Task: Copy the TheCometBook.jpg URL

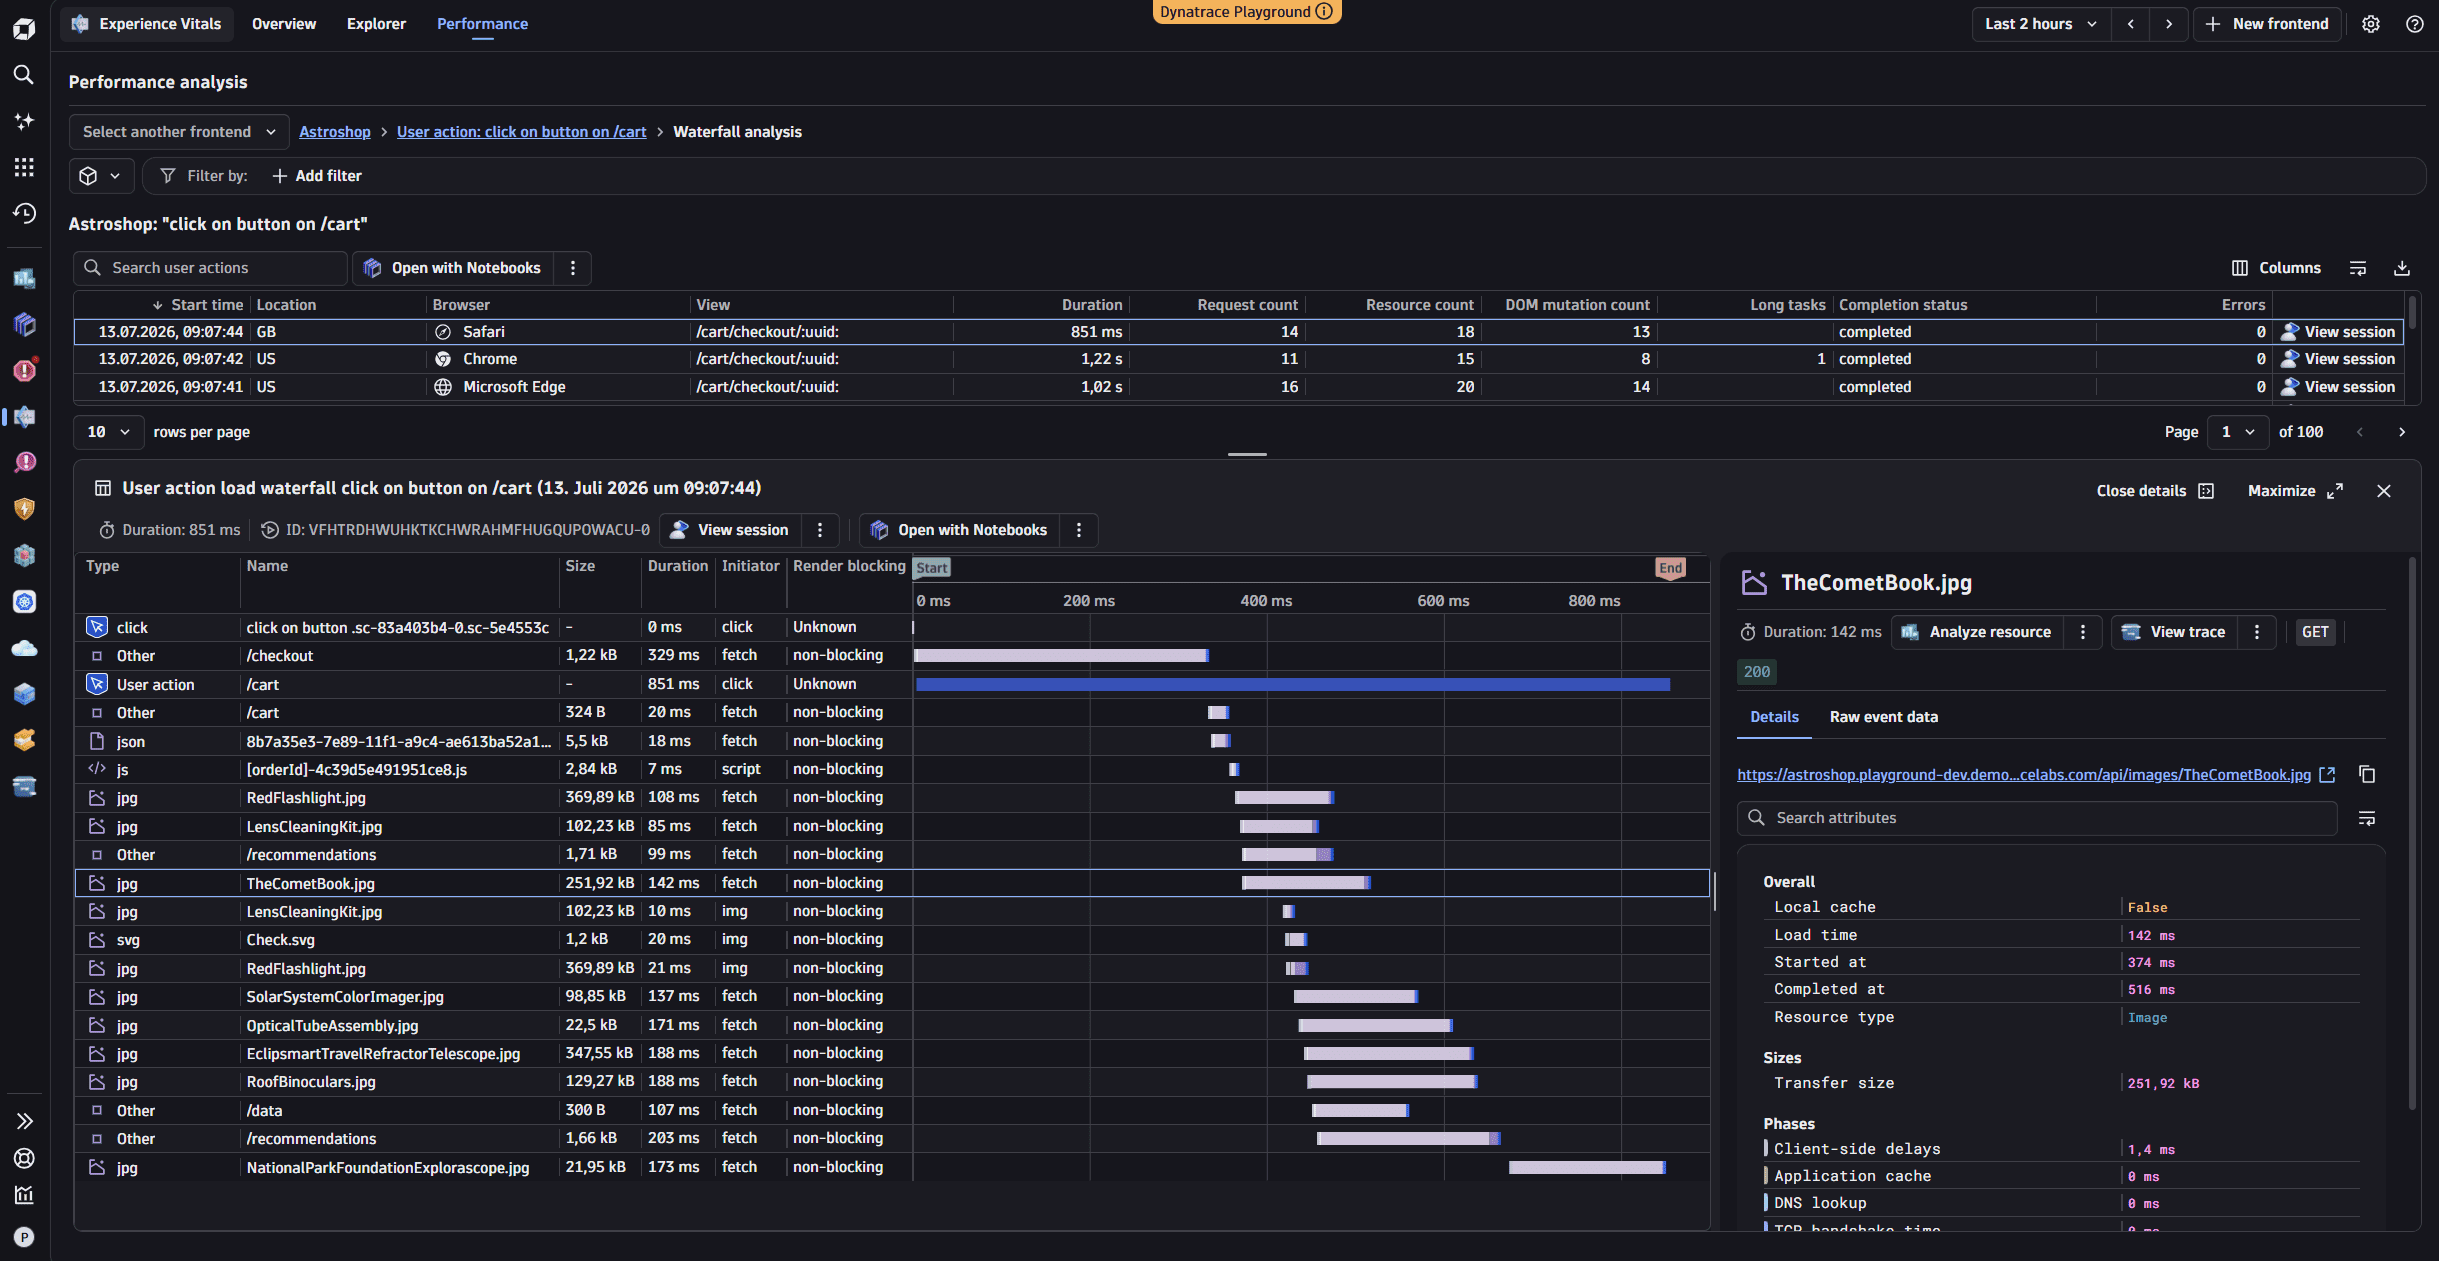Action: 2367,774
